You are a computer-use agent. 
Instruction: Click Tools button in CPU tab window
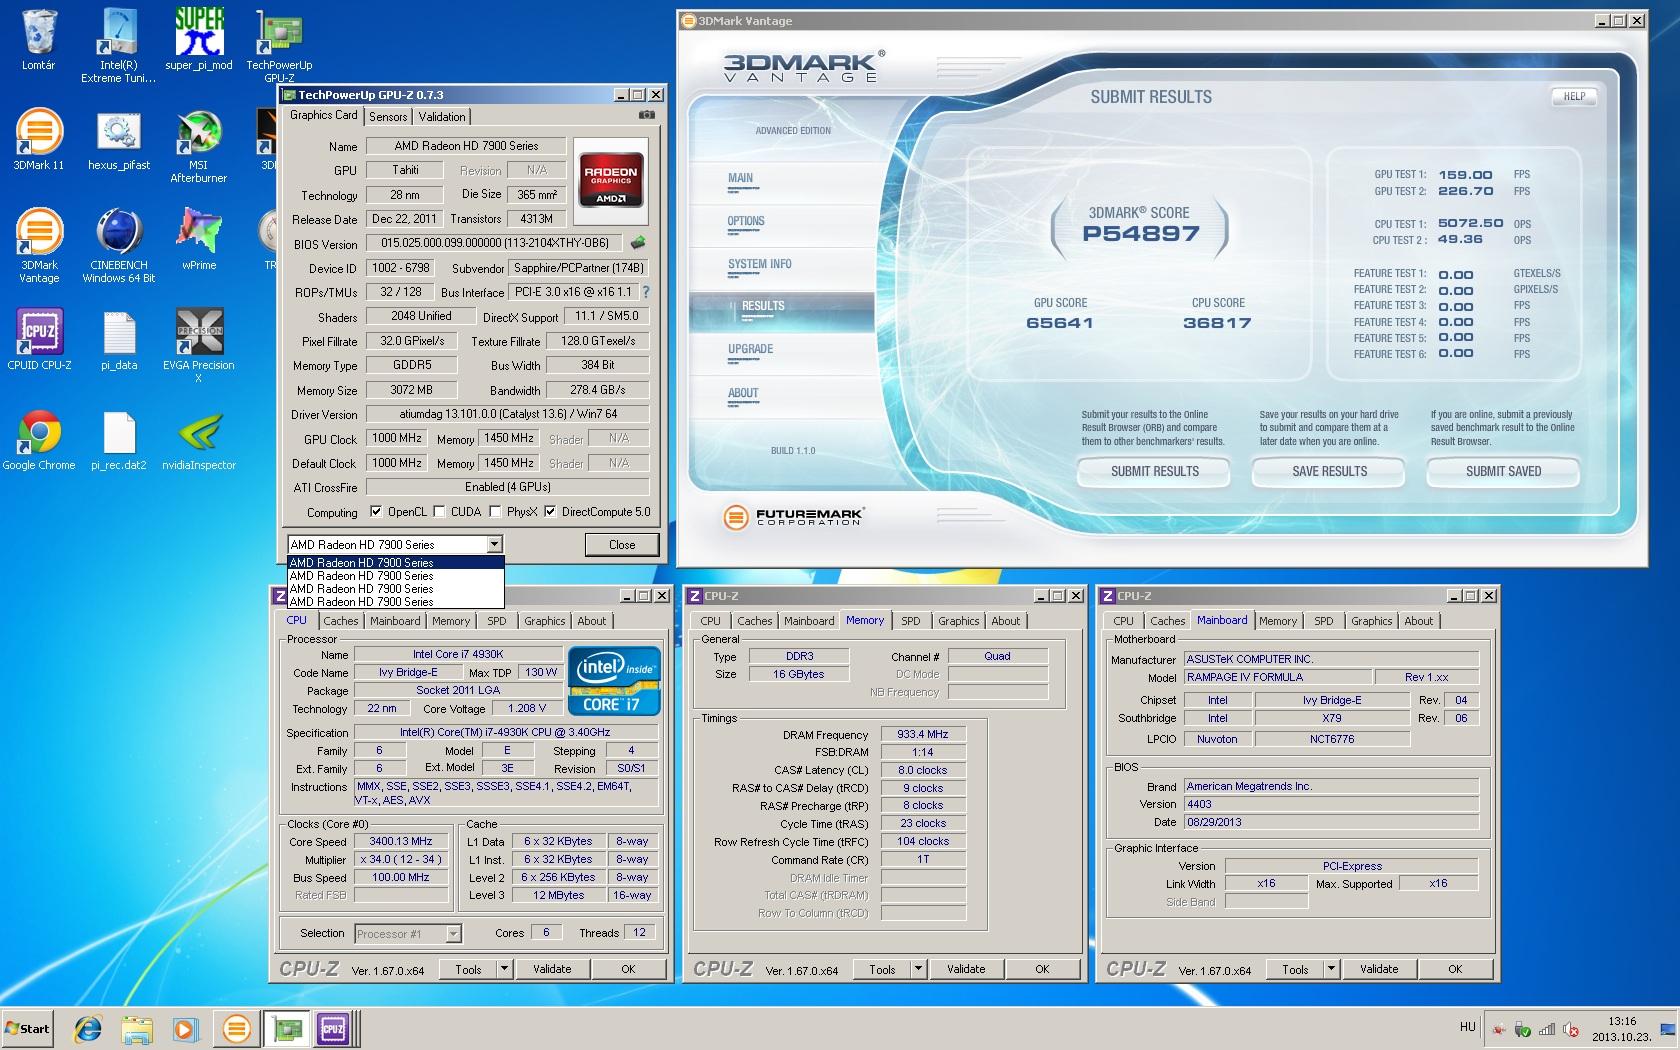pos(468,969)
